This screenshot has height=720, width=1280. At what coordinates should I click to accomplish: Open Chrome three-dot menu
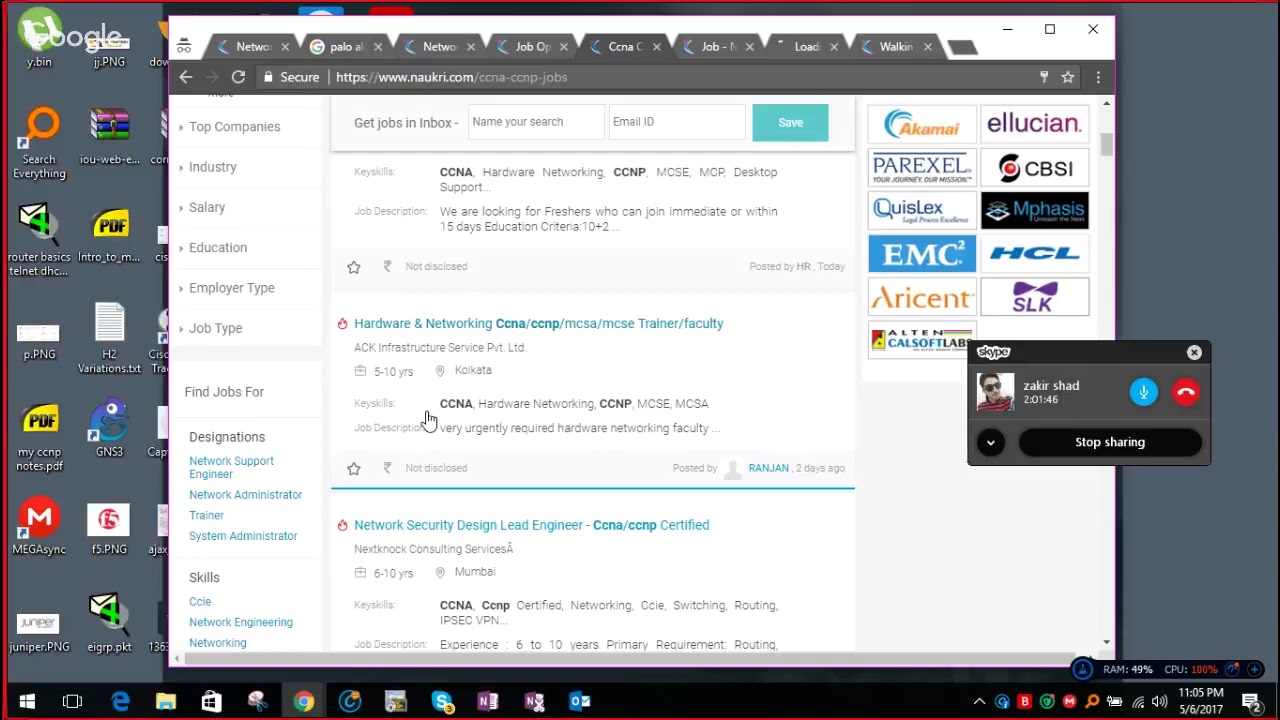(x=1098, y=77)
